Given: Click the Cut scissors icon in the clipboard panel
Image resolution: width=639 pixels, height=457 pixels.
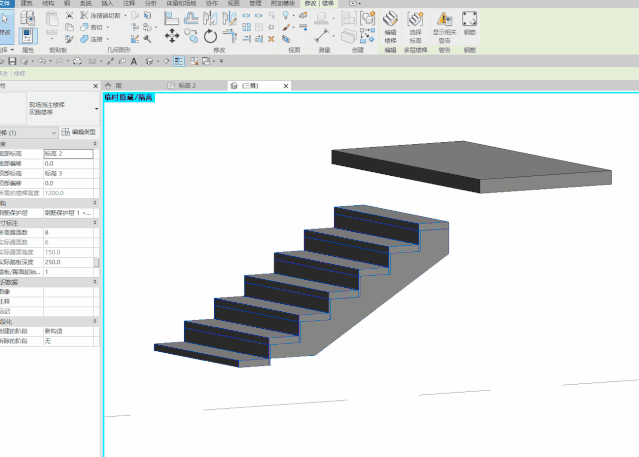Looking at the screenshot, I should tap(70, 15).
